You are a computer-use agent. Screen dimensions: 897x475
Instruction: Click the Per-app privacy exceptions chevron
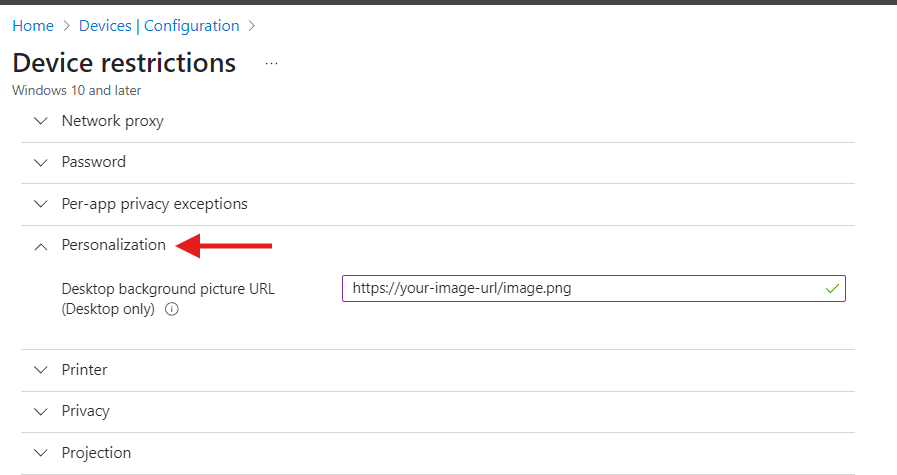[x=40, y=204]
